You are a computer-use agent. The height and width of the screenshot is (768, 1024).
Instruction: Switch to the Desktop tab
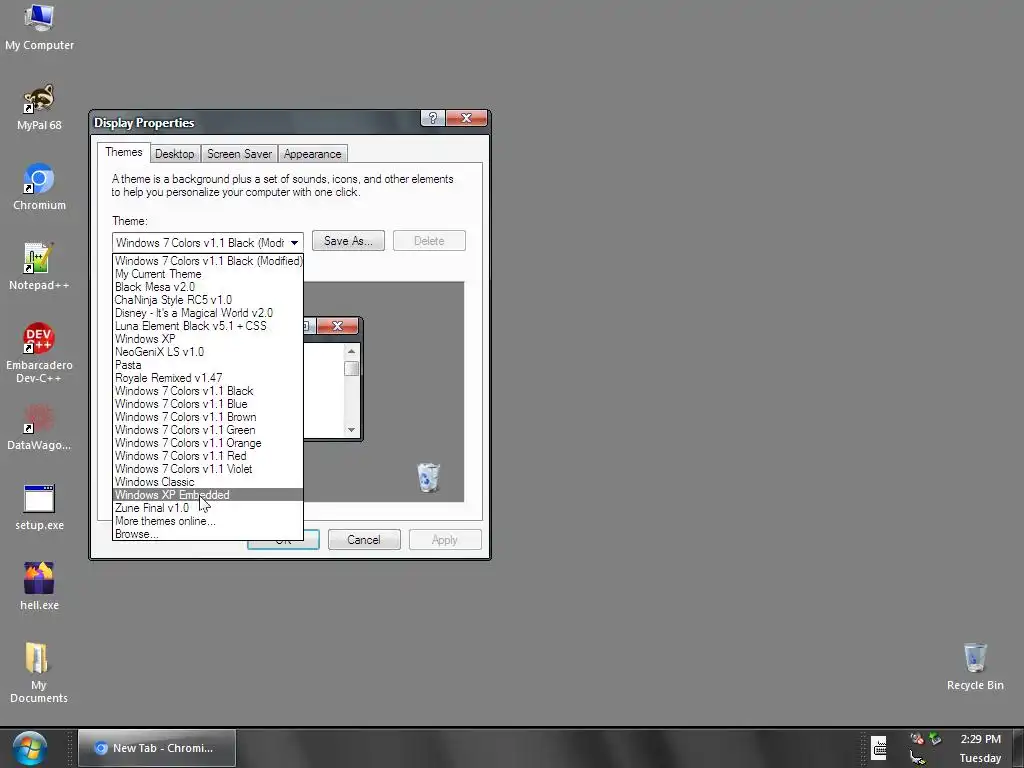(x=174, y=154)
